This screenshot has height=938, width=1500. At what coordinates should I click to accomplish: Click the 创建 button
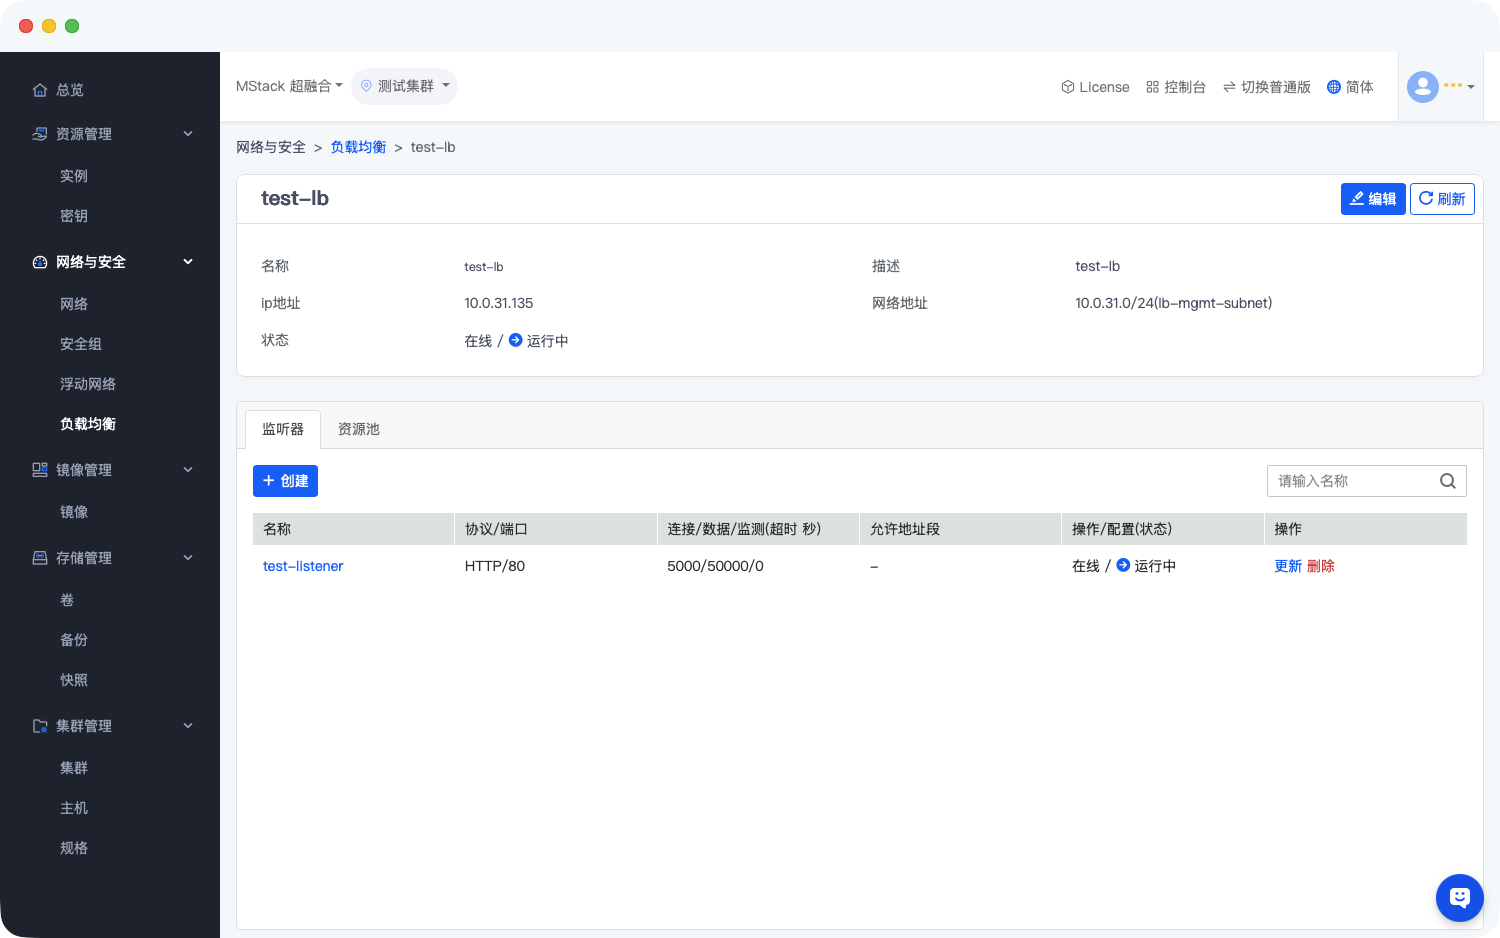(285, 481)
